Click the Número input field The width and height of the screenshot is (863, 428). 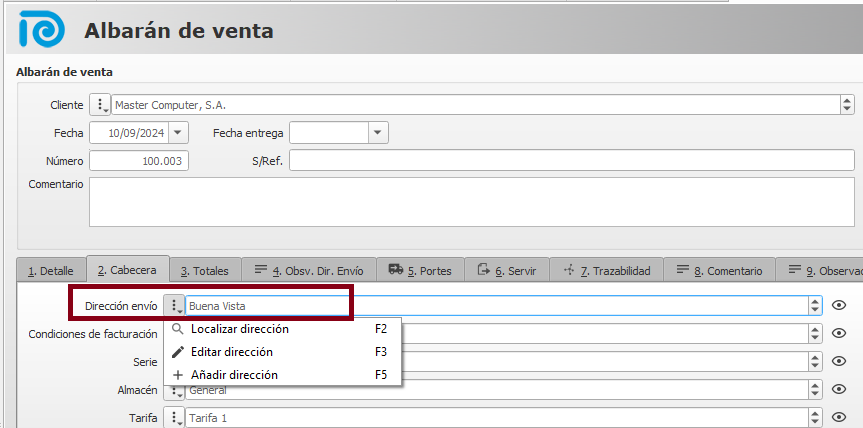click(x=139, y=161)
